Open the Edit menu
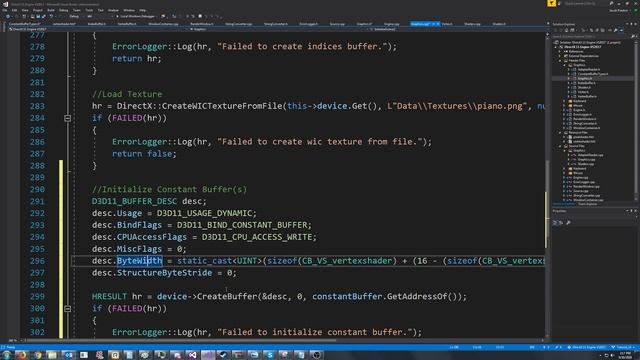640x360 pixels. tap(14, 10)
